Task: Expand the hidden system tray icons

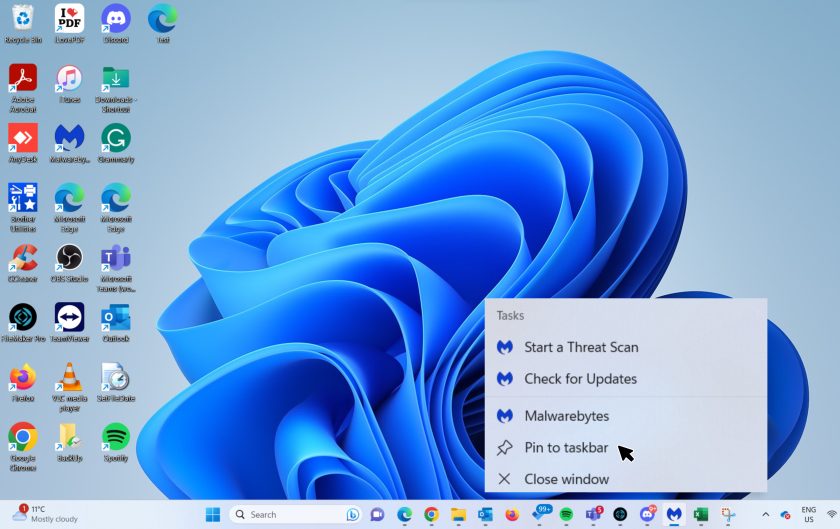Action: pos(765,515)
